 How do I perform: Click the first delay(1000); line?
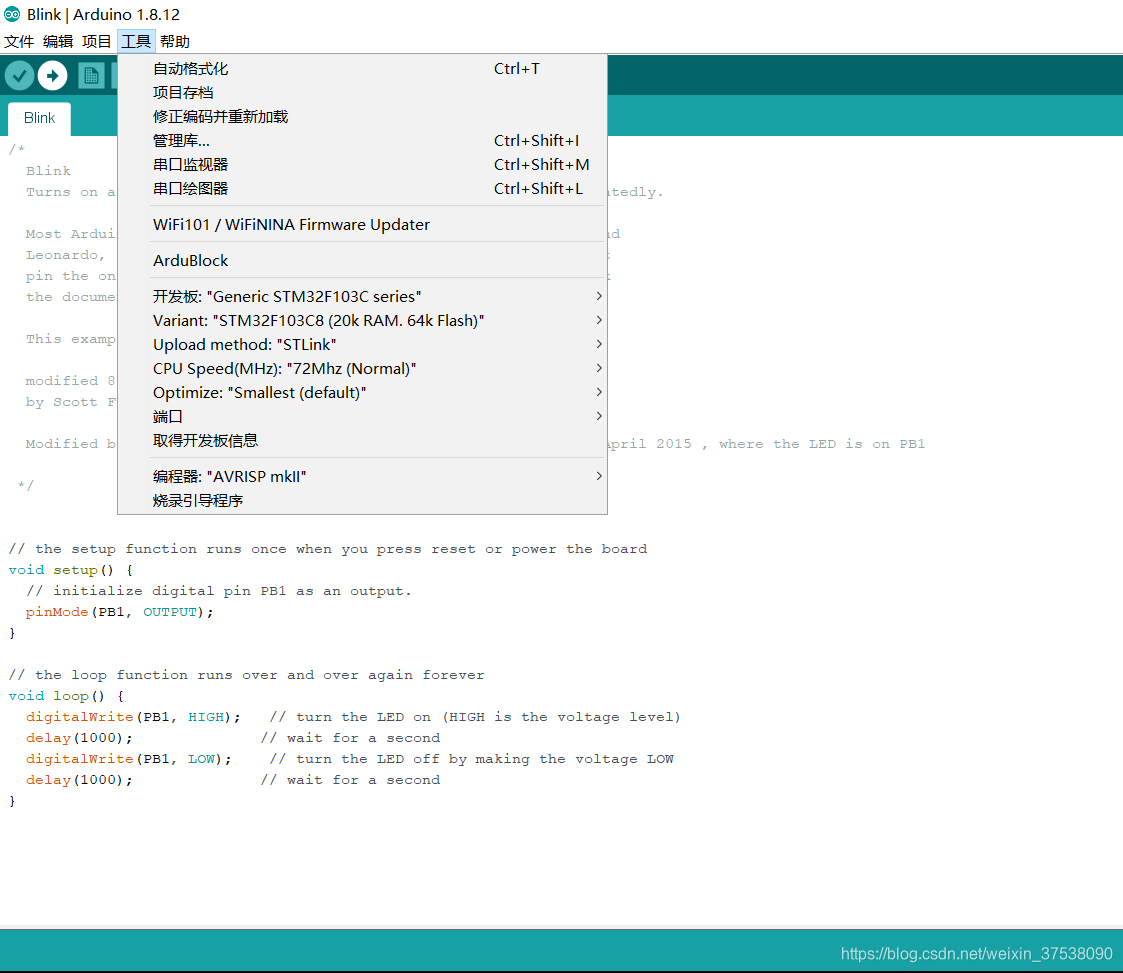pos(79,738)
